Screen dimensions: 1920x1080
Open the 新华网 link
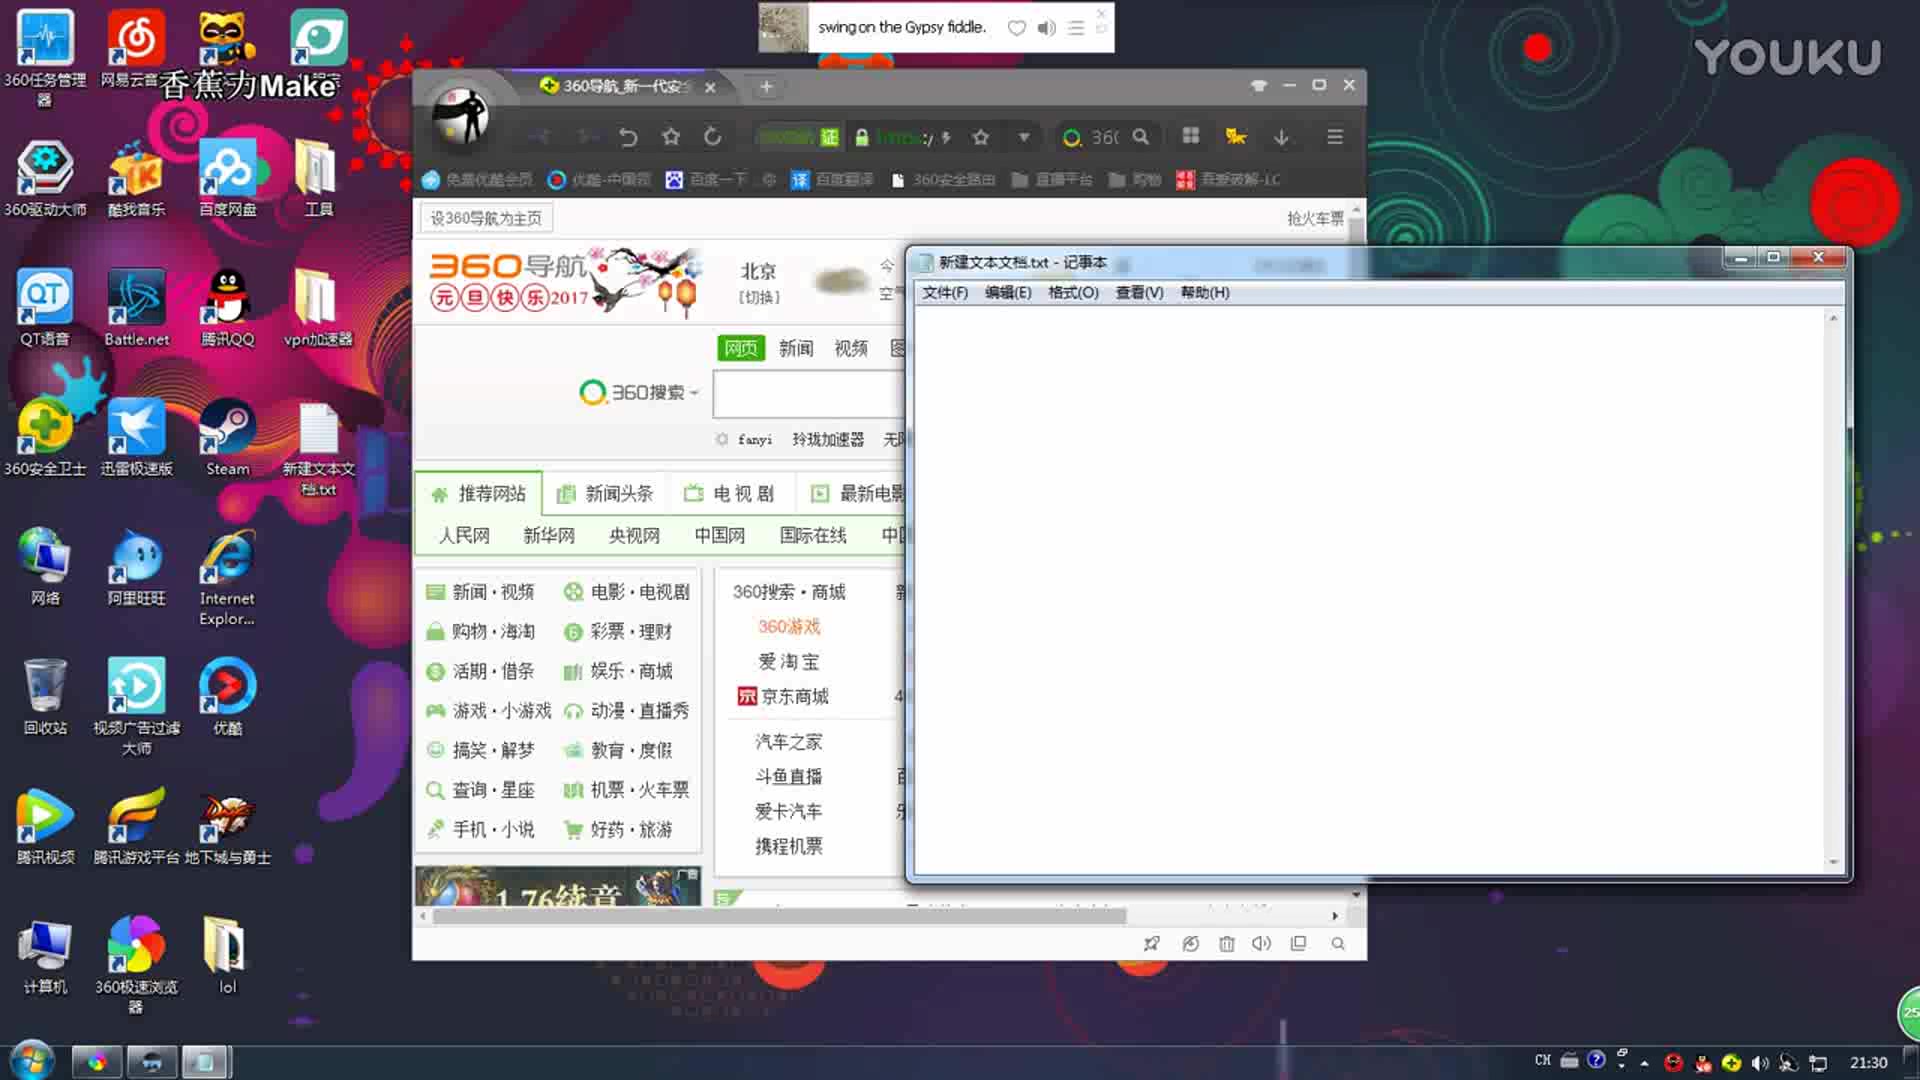(x=549, y=535)
